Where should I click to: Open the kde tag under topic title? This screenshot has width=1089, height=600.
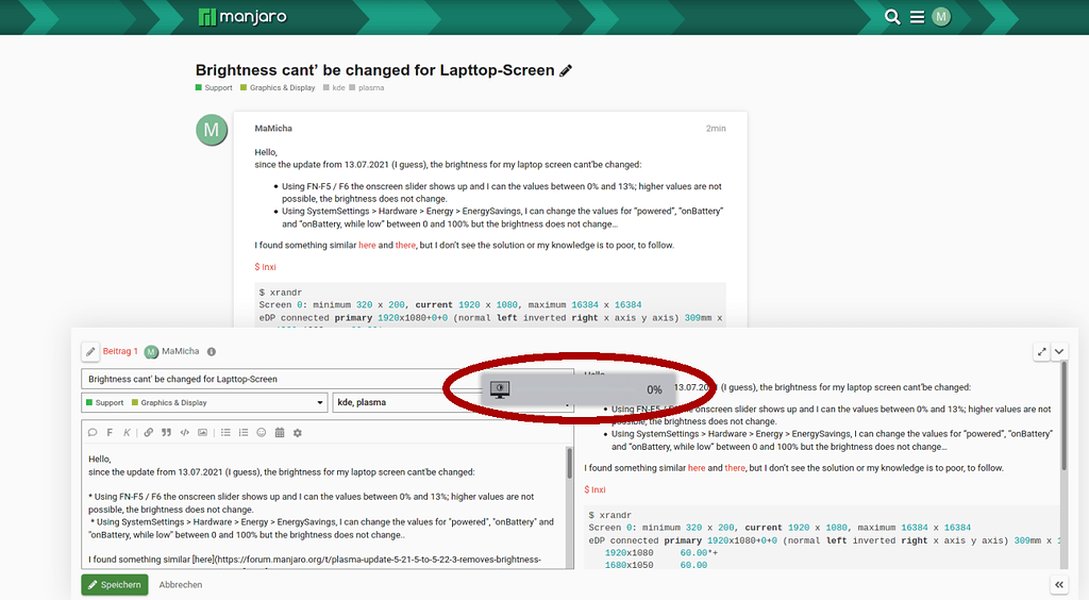(334, 88)
